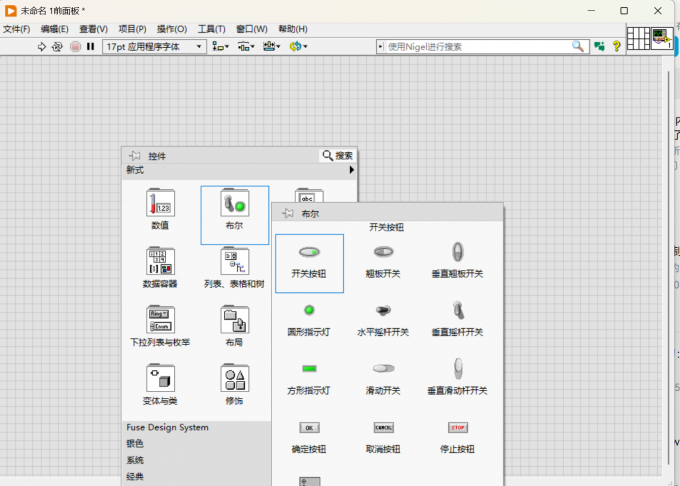Image resolution: width=680 pixels, height=486 pixels.
Task: Open the Distribute Objects dropdown
Action: pos(246,46)
